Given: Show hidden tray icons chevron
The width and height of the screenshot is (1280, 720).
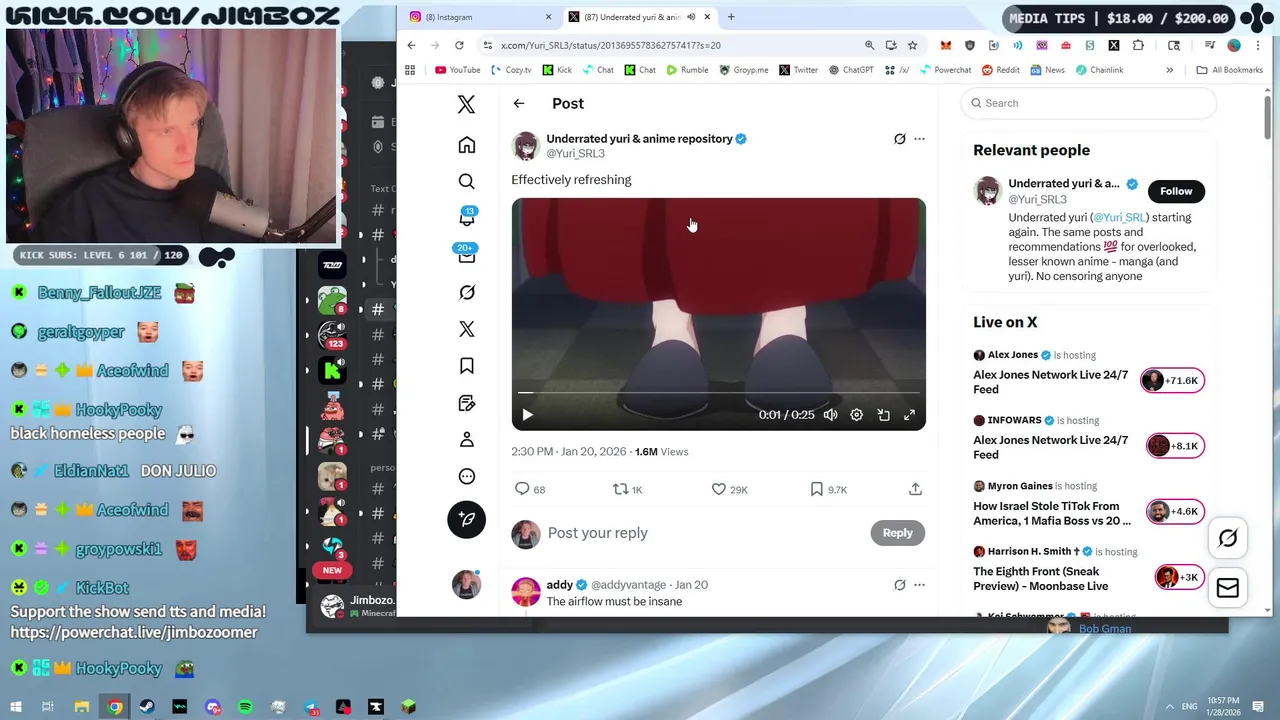Looking at the screenshot, I should [1169, 706].
